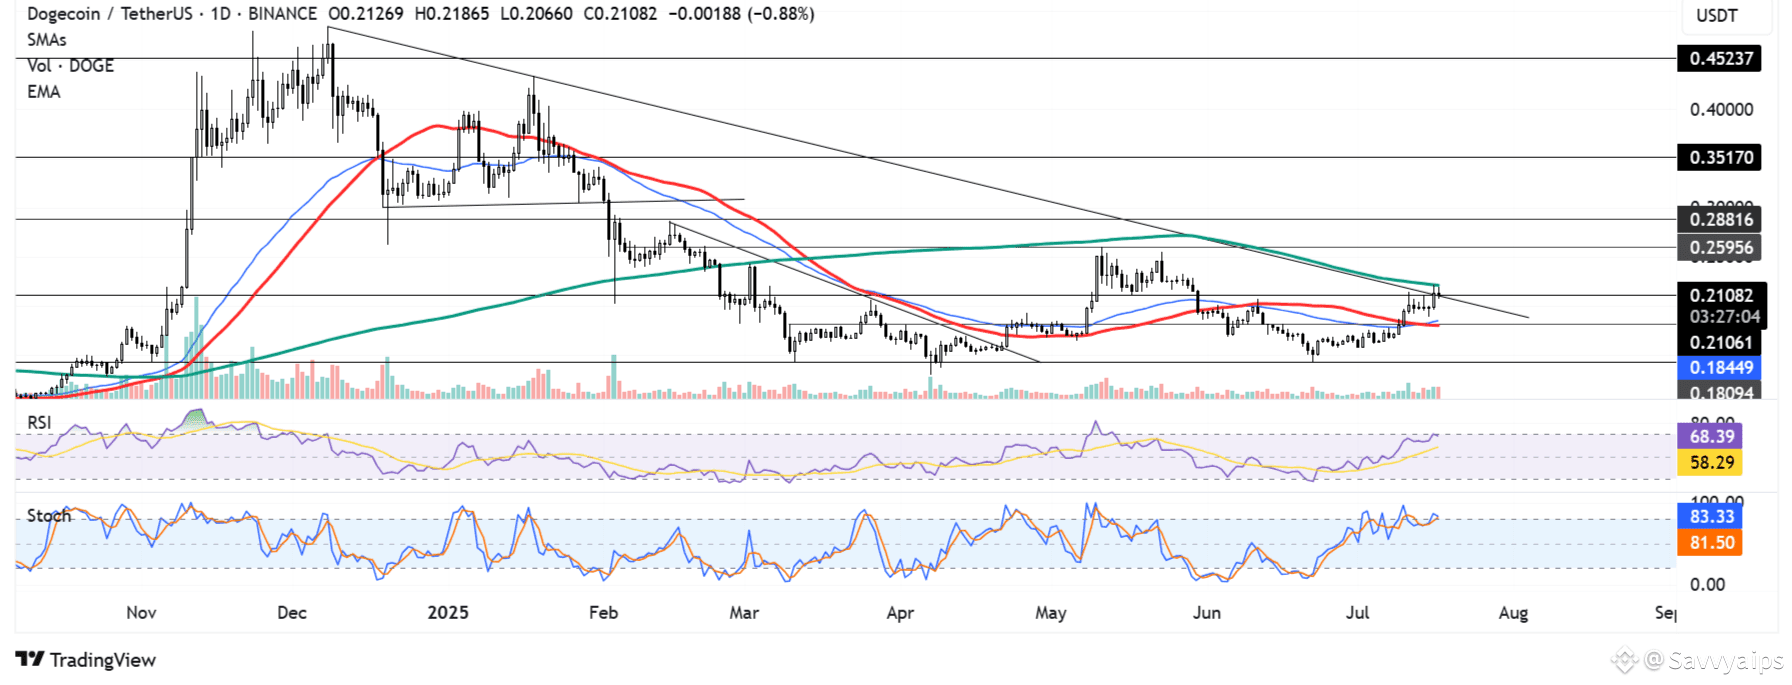Click the Stoch pane label
Screen dimensions: 1792x685
click(49, 516)
